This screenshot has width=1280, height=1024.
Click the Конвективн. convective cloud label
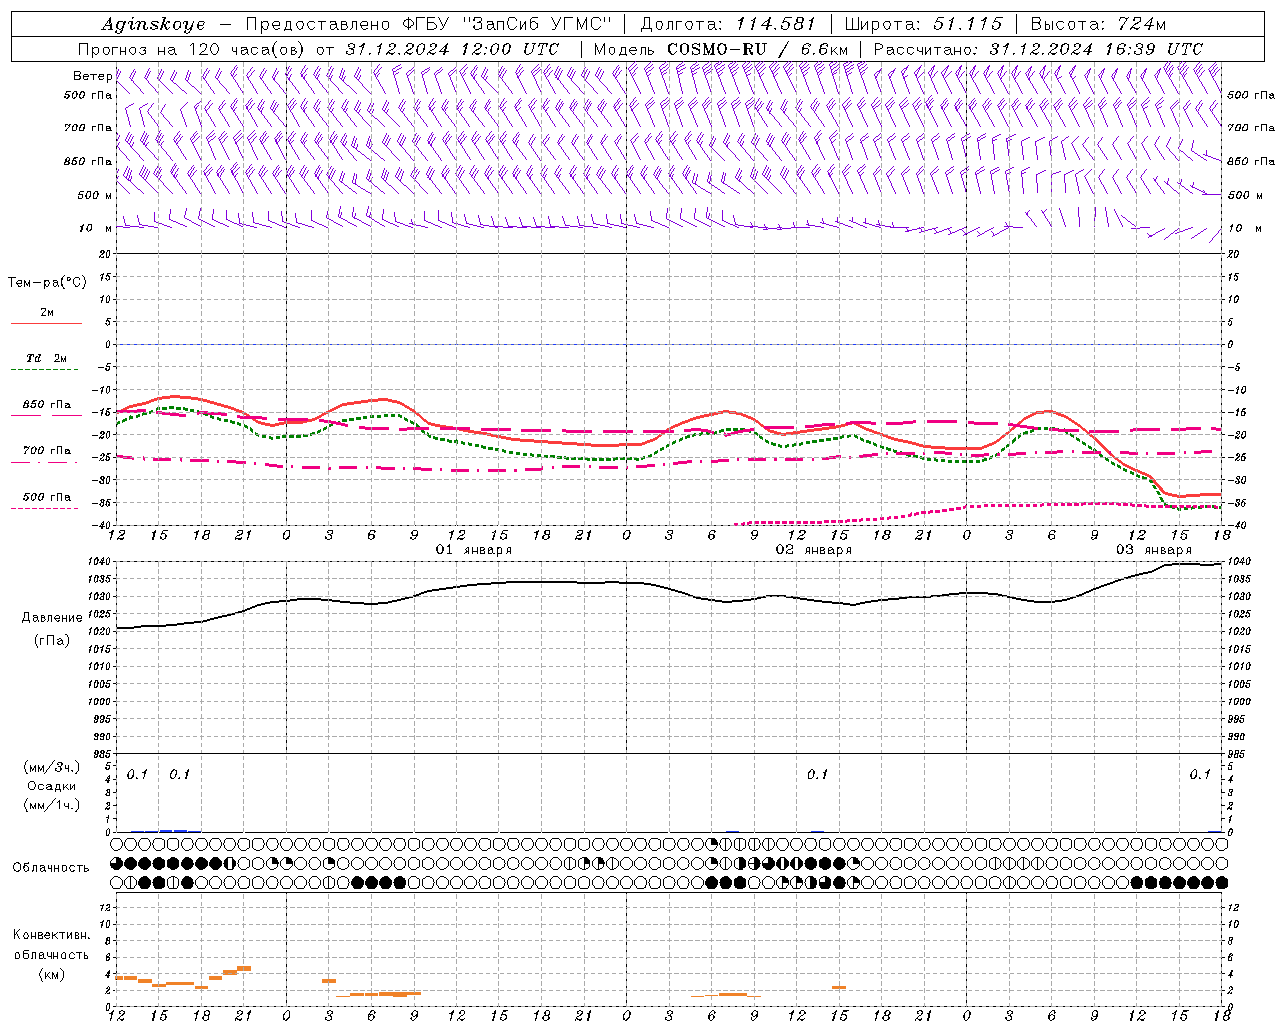click(x=52, y=935)
